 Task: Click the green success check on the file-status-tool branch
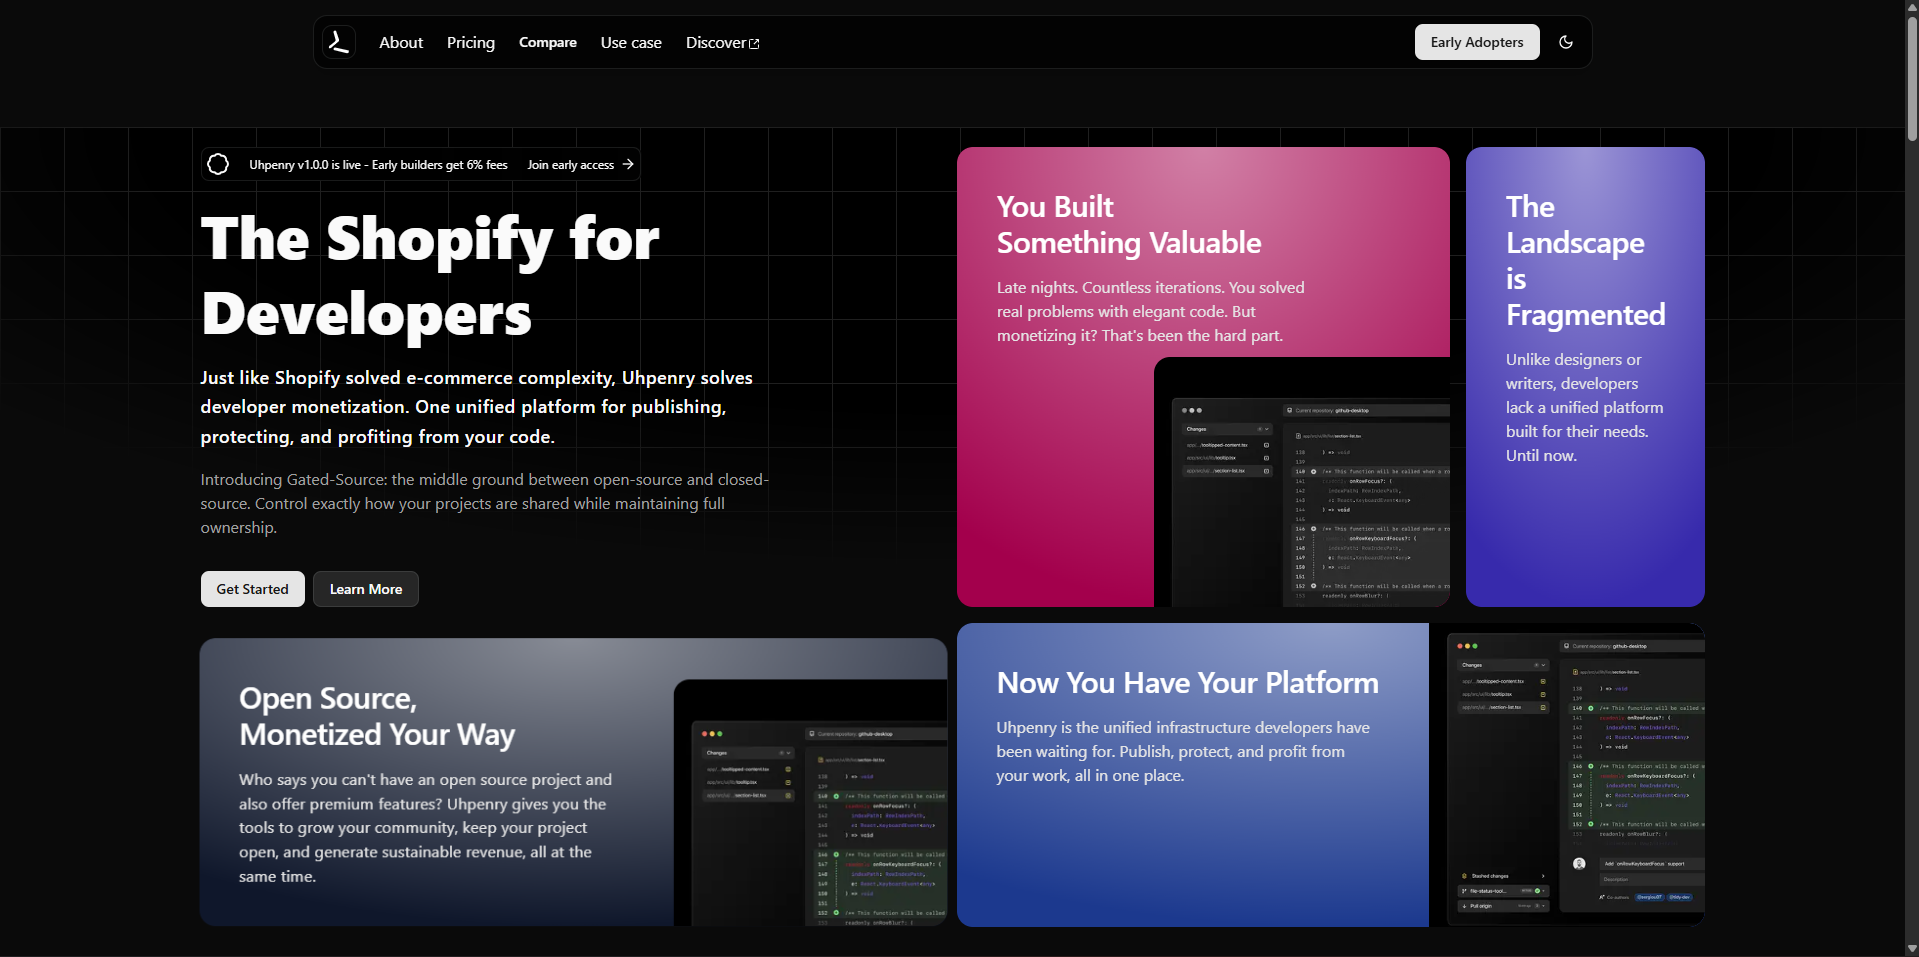click(1538, 891)
